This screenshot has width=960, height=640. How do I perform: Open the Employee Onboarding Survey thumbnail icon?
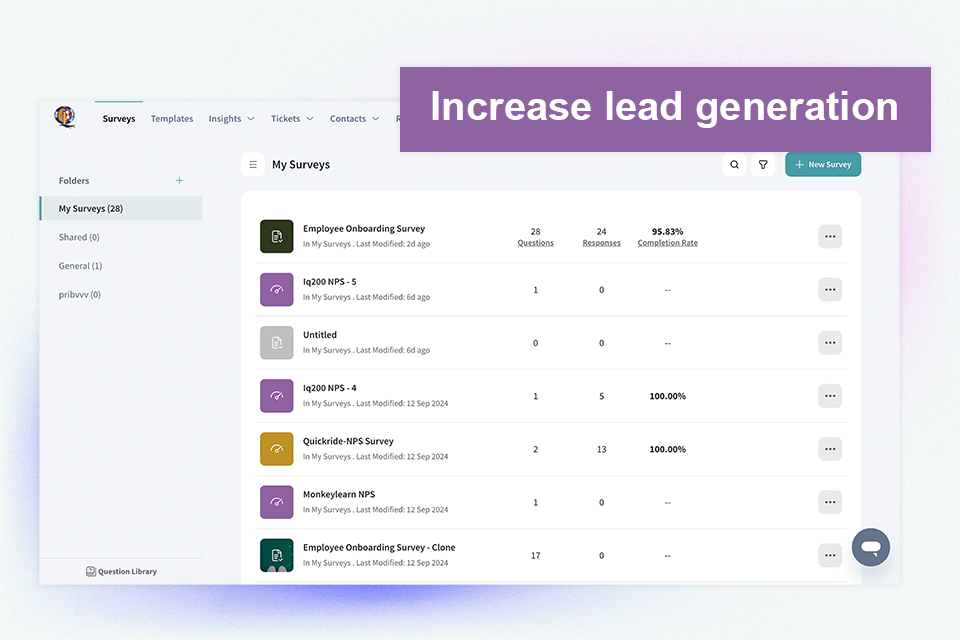click(276, 236)
